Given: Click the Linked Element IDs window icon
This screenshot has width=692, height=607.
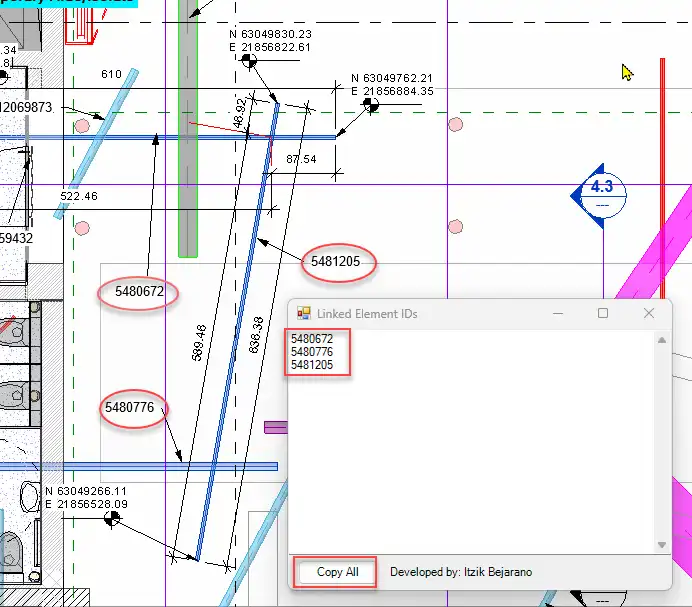Looking at the screenshot, I should (304, 313).
